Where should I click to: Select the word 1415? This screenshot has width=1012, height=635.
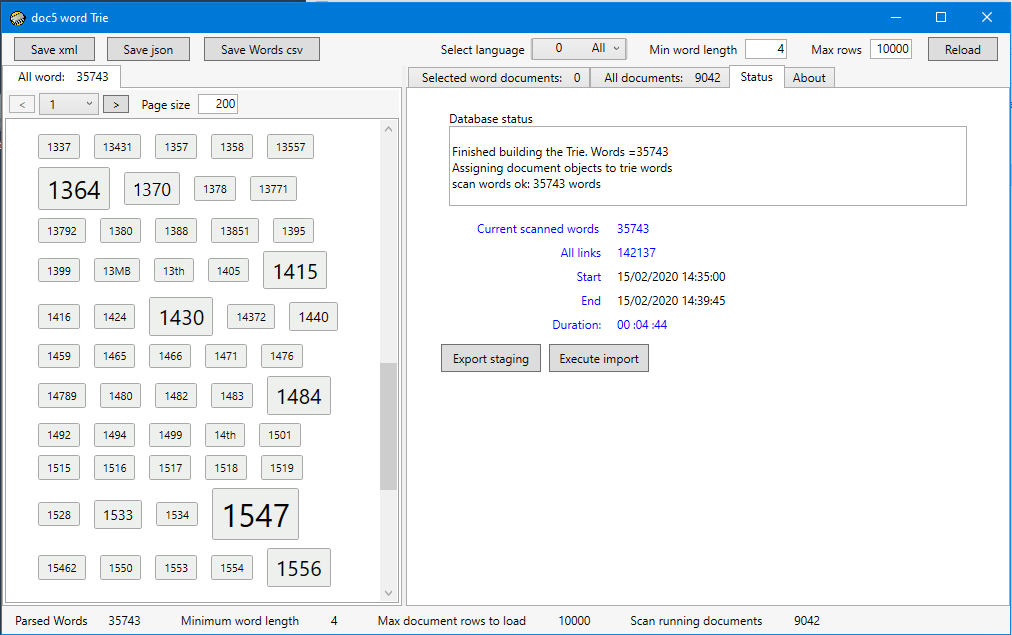pyautogui.click(x=295, y=271)
